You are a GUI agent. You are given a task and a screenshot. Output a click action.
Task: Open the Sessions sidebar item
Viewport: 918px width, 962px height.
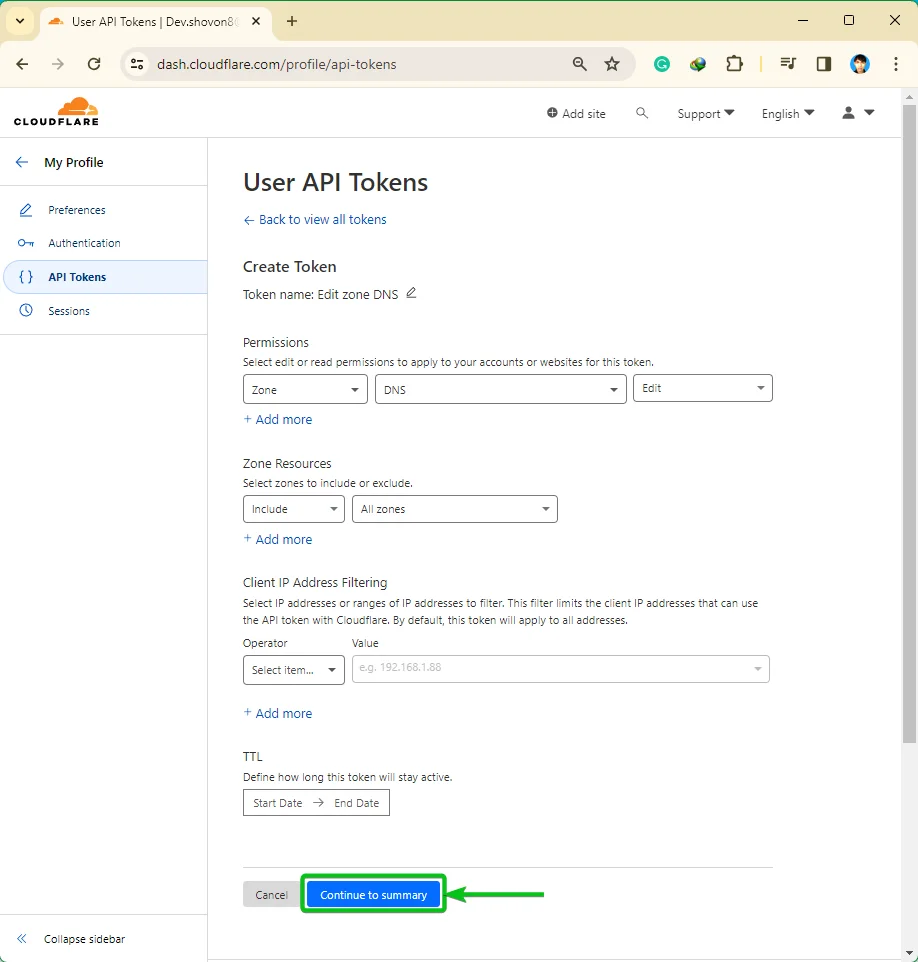click(x=68, y=311)
